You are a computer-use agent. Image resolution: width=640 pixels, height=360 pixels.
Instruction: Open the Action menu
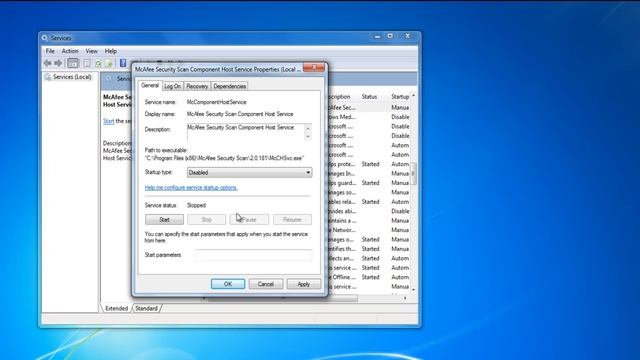(70, 51)
